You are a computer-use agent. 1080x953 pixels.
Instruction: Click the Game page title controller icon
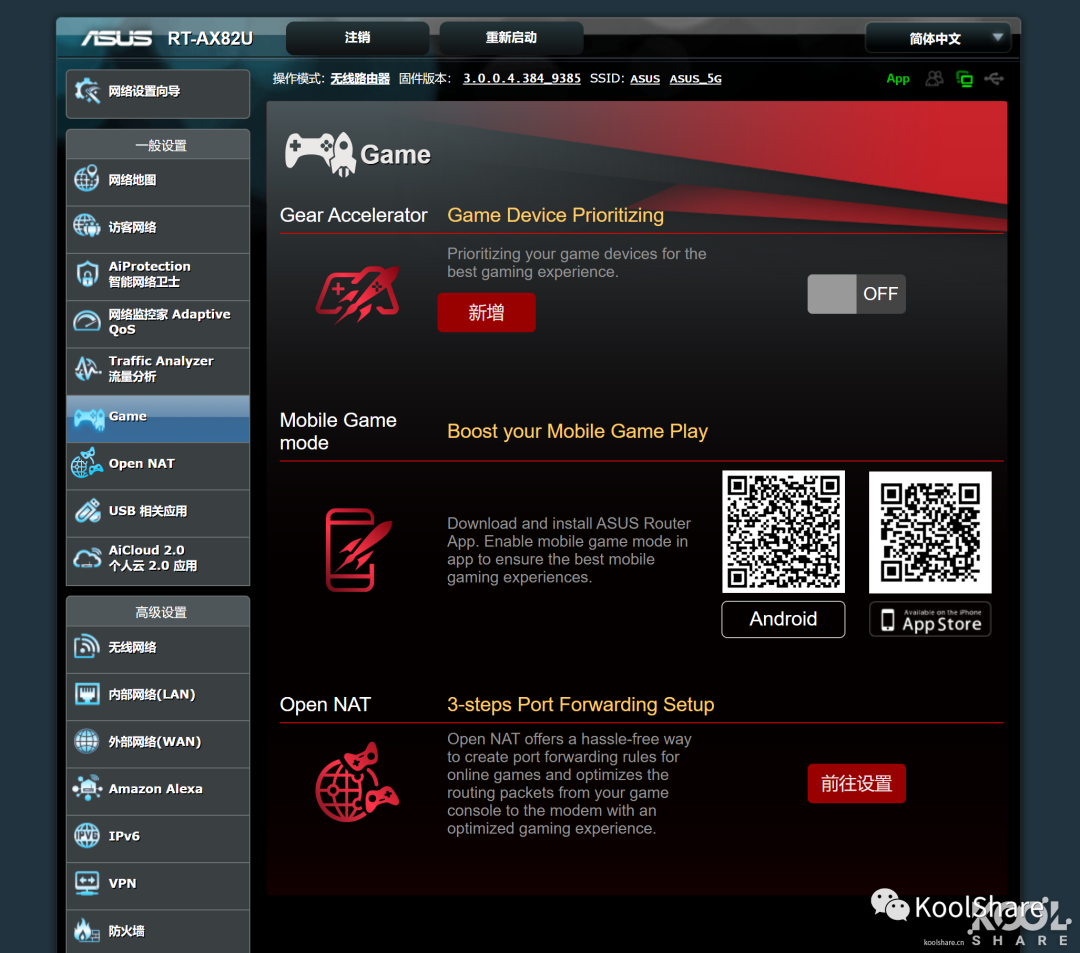pyautogui.click(x=320, y=154)
